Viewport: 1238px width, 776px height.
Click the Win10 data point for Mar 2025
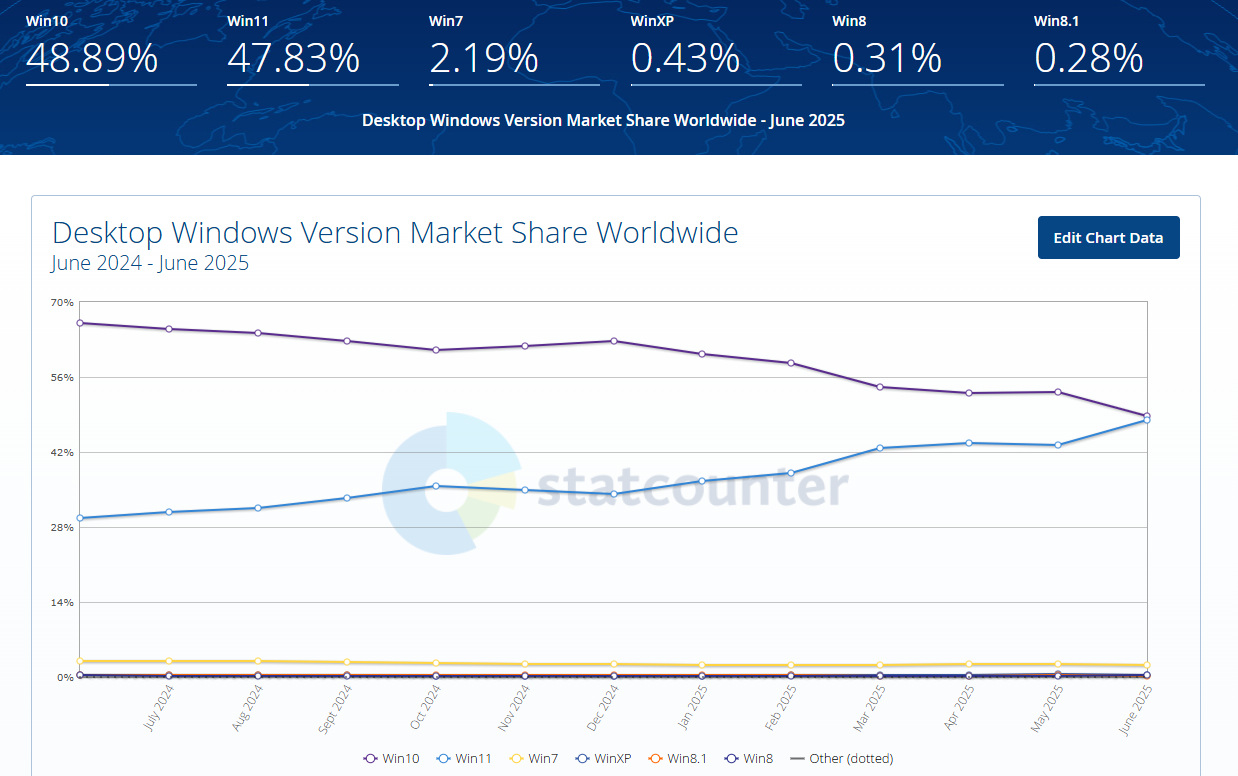tap(880, 387)
